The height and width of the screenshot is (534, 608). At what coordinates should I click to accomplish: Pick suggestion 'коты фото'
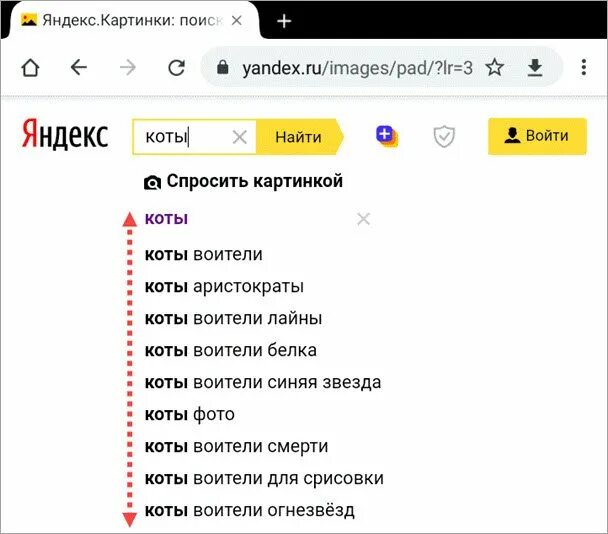click(x=190, y=414)
